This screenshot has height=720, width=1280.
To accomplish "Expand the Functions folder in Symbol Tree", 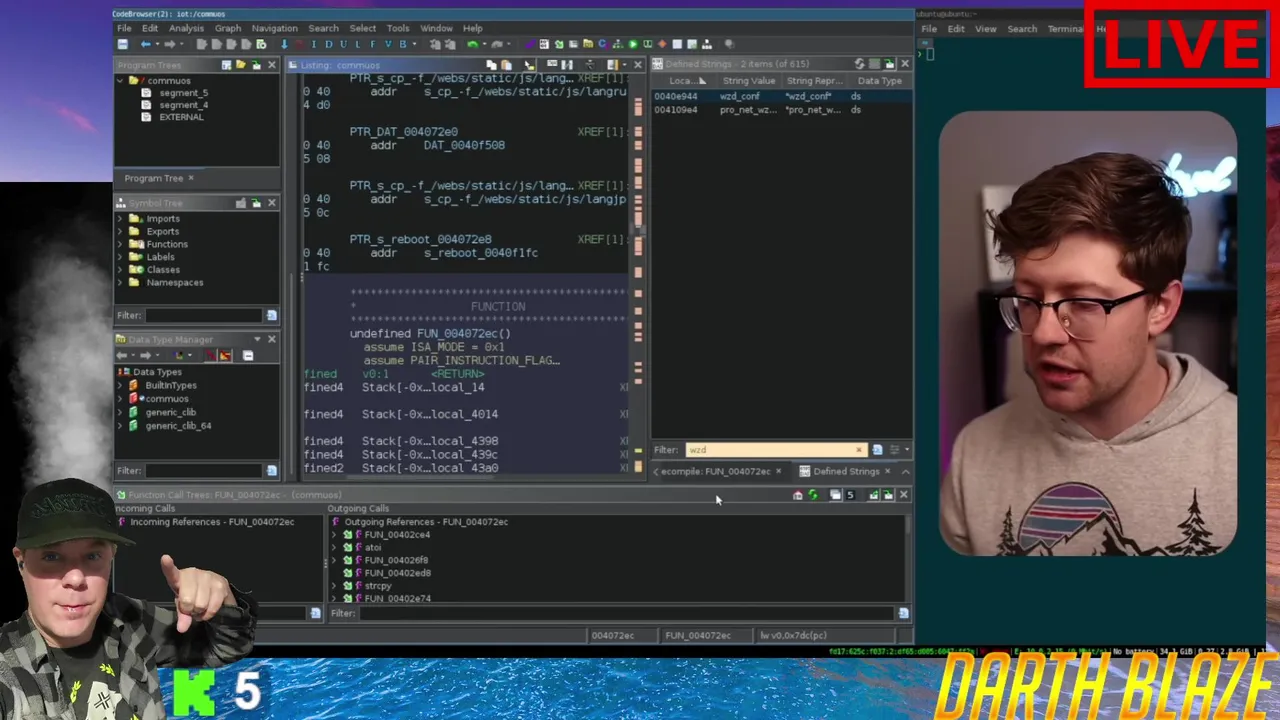I will pos(121,244).
